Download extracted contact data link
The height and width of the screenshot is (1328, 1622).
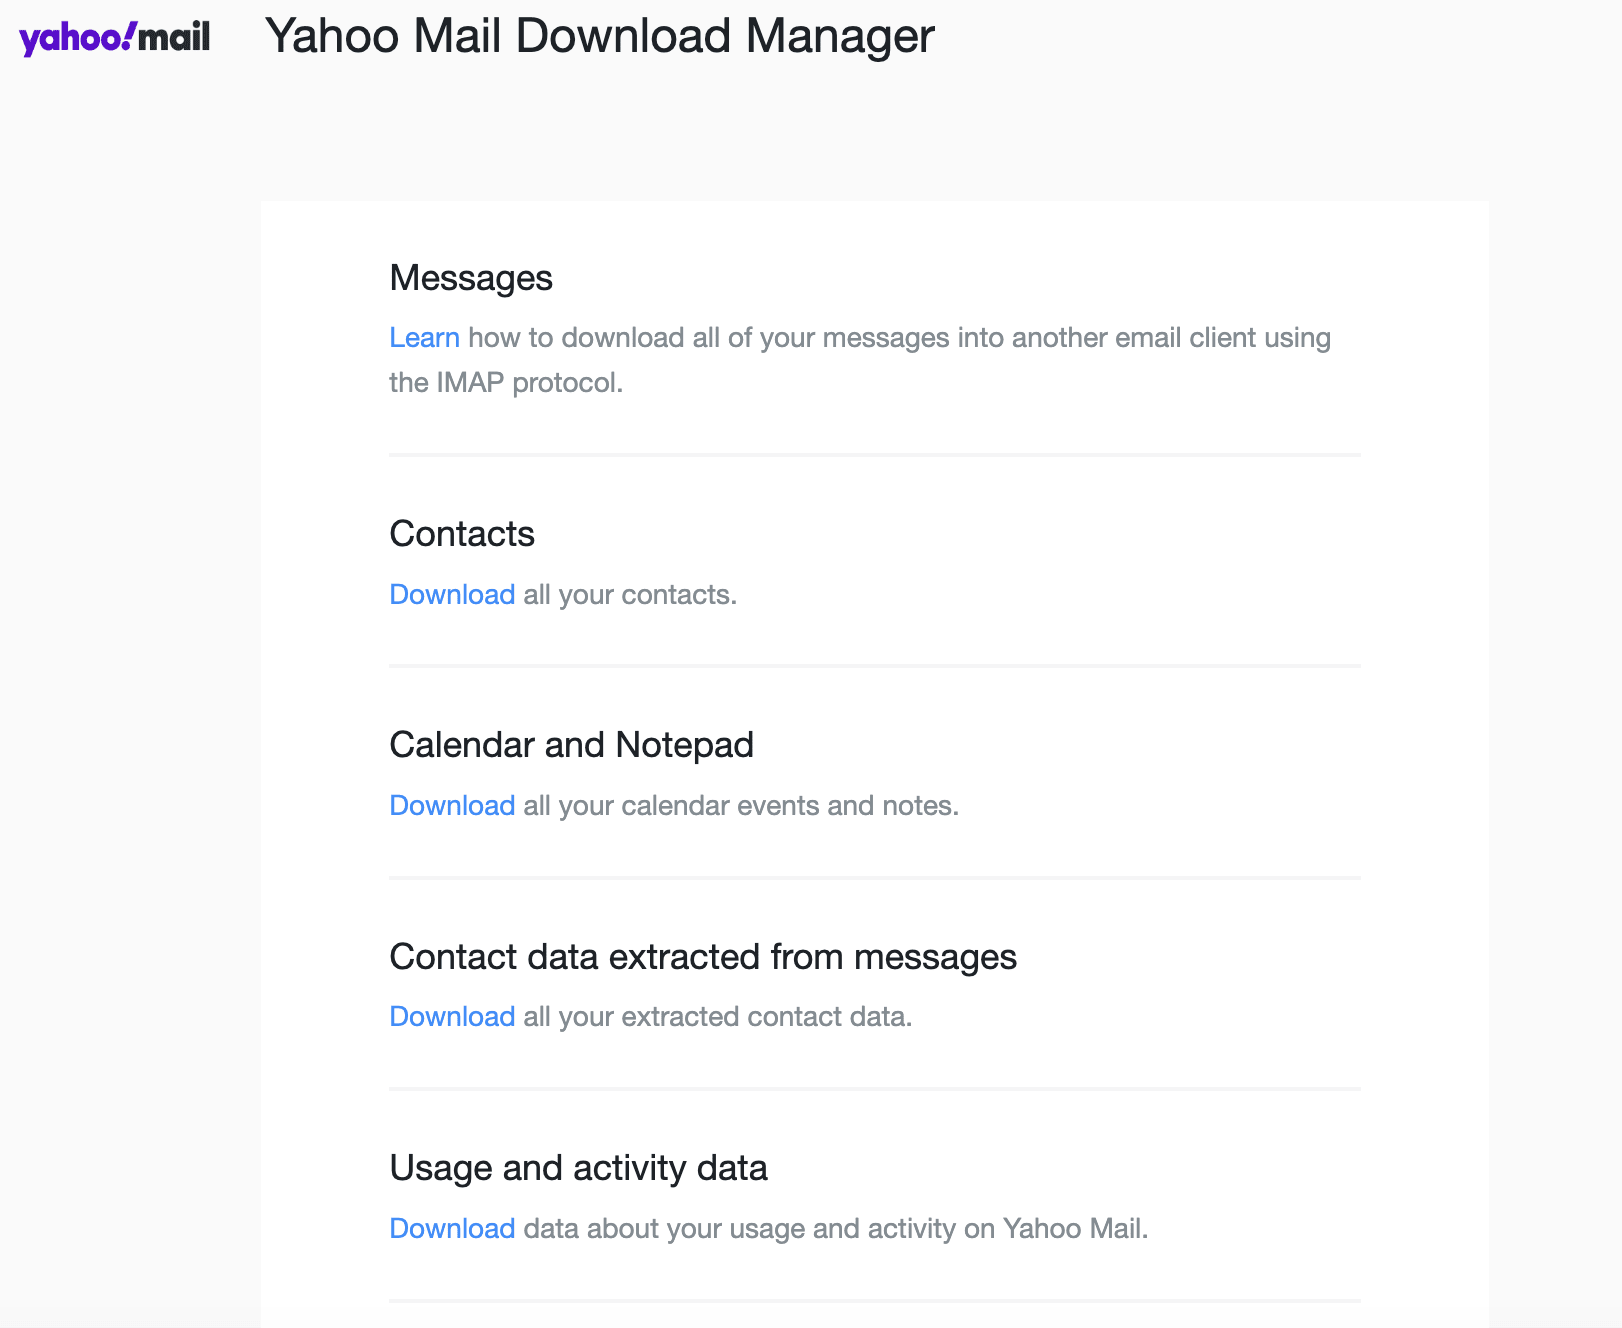[452, 1017]
